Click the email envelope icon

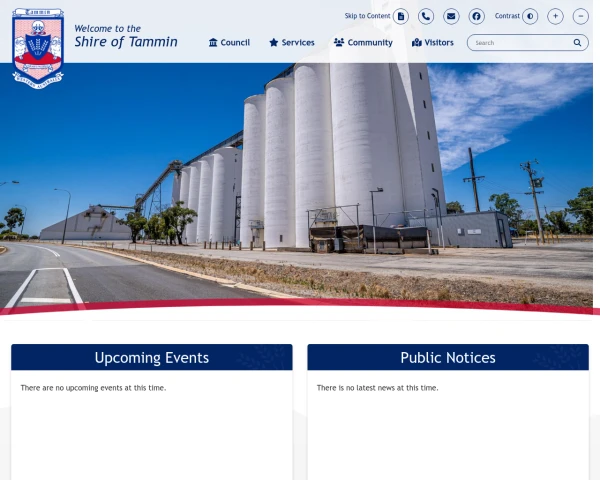(x=451, y=16)
